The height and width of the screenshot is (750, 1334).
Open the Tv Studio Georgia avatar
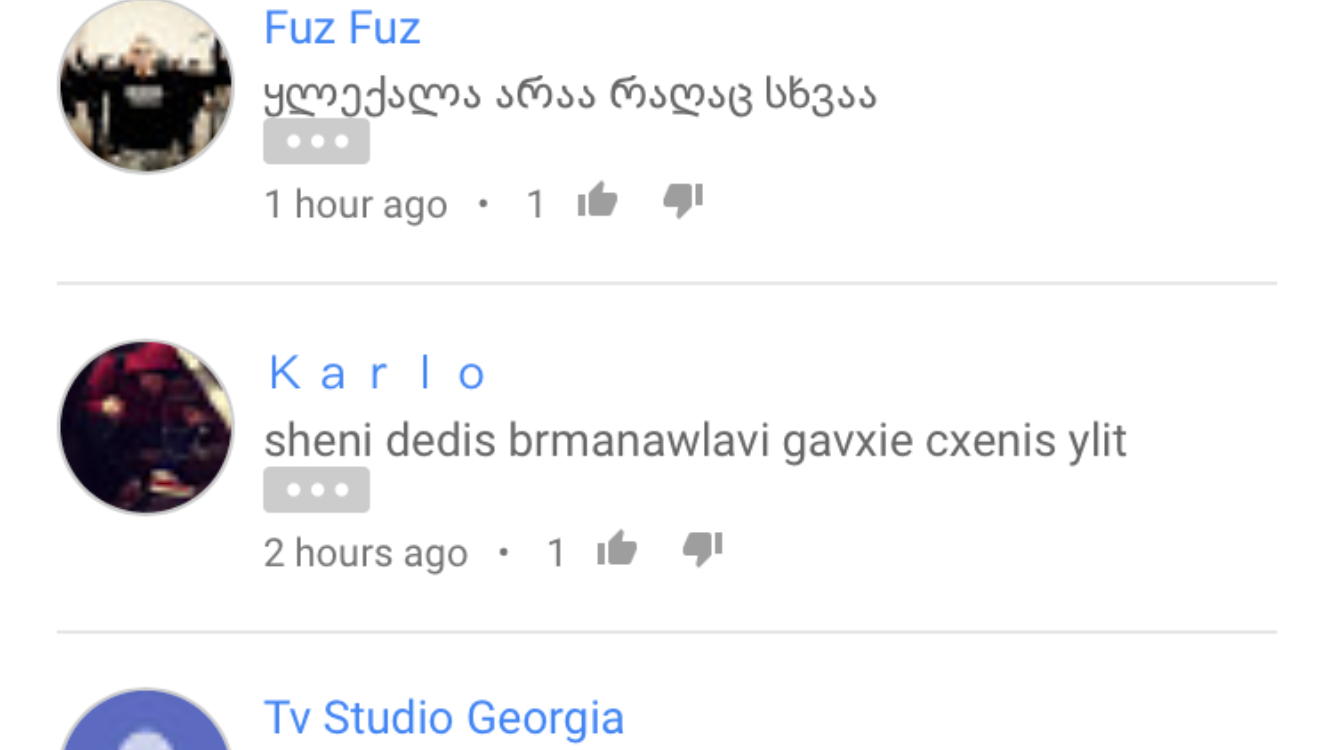(146, 719)
